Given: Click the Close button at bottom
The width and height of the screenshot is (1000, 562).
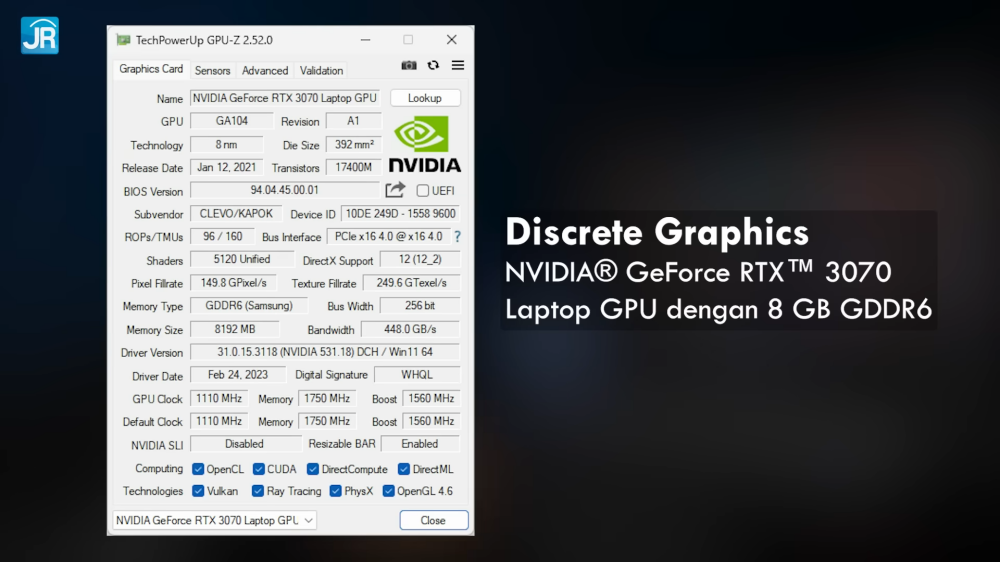Looking at the screenshot, I should tap(434, 521).
